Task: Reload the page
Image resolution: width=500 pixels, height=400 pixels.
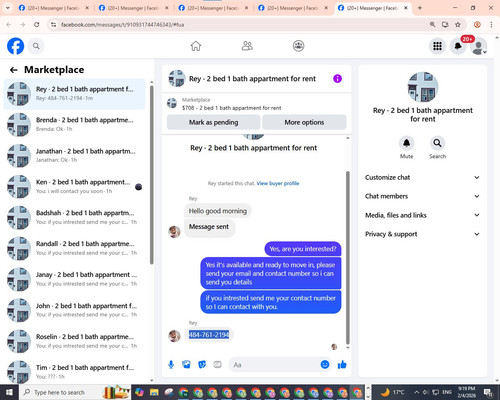Action: tap(37, 25)
